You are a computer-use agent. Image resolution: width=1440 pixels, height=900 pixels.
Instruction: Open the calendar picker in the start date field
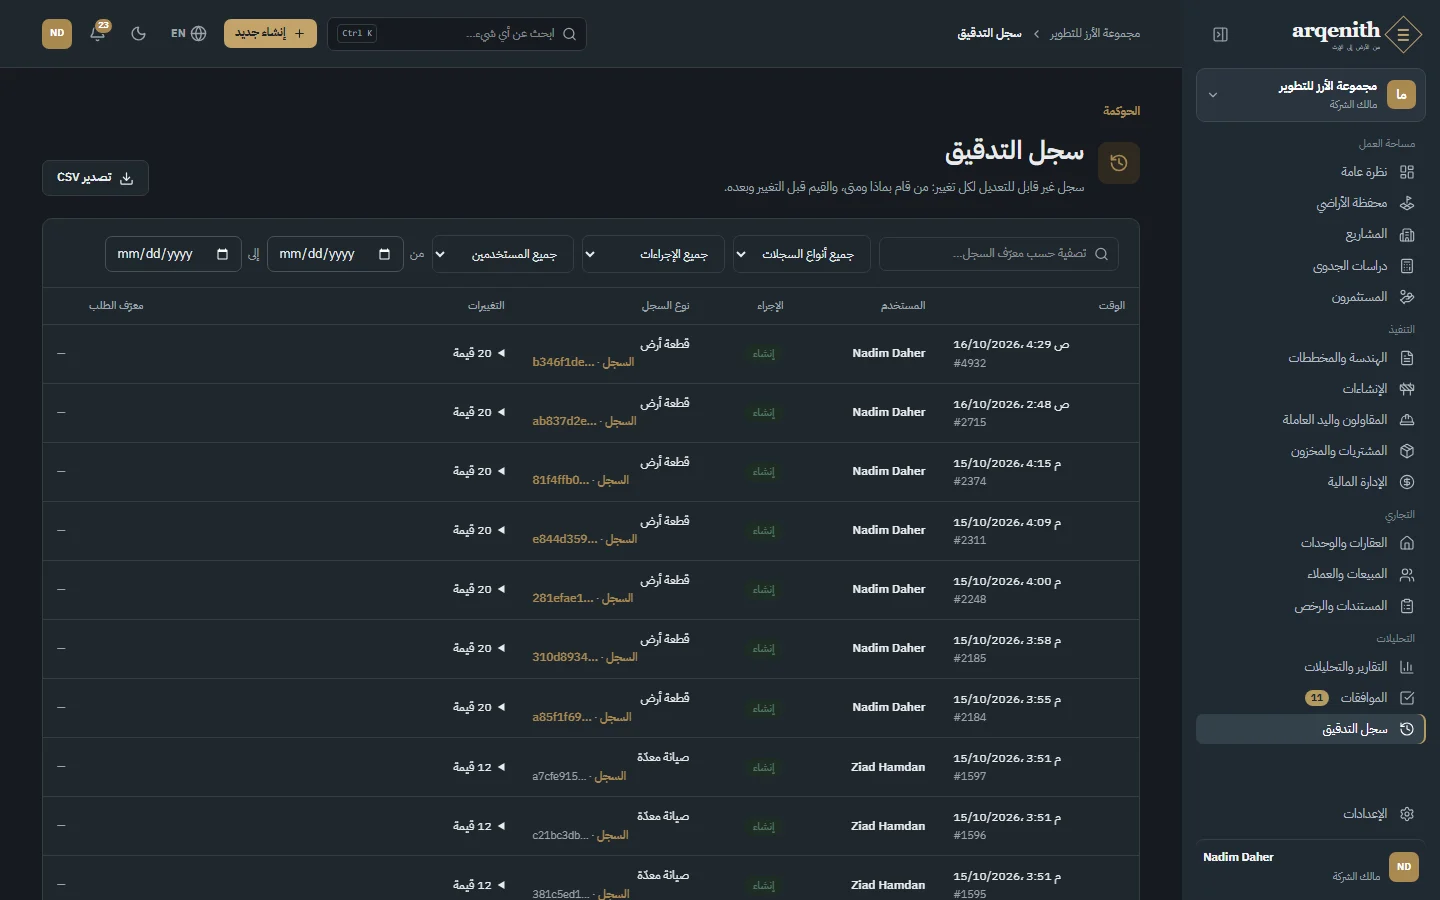[x=384, y=254]
